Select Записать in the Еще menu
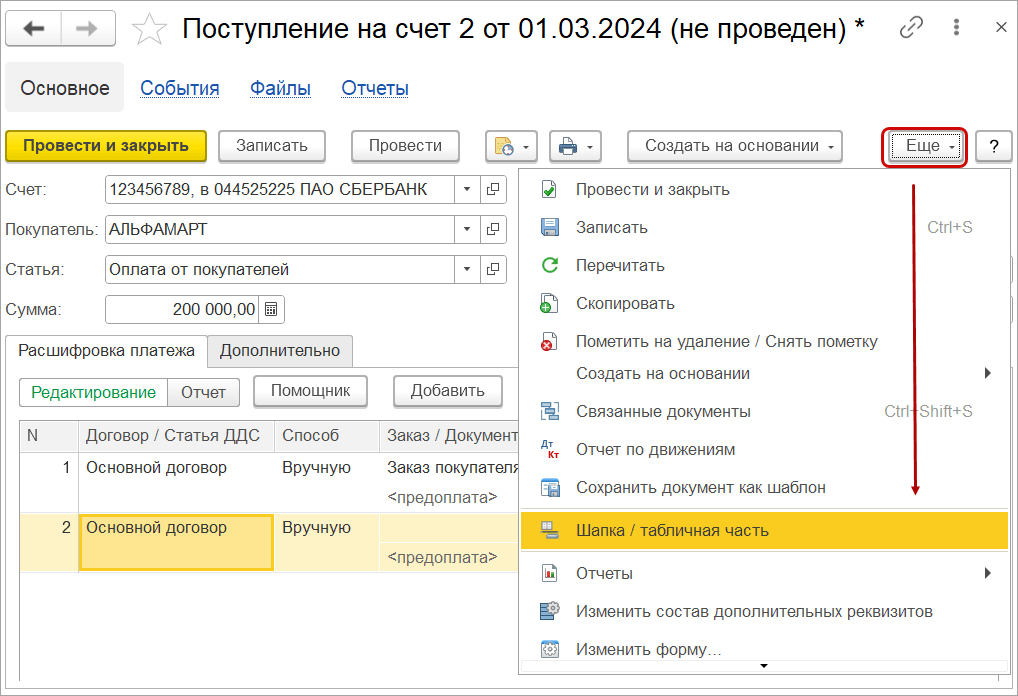This screenshot has width=1018, height=696. pos(764,227)
